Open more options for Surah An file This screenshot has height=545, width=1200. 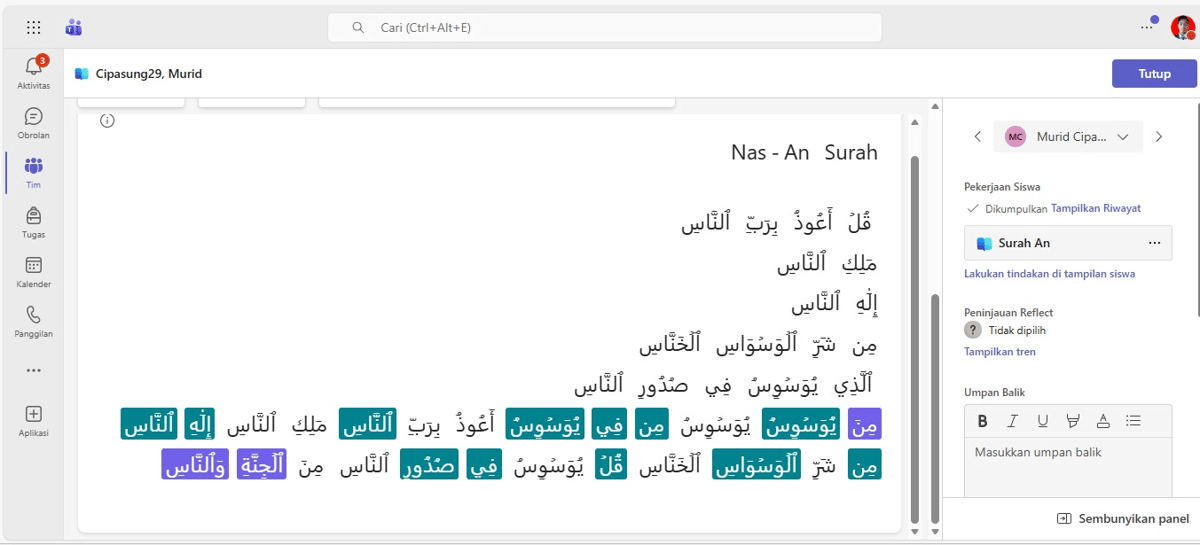click(x=1154, y=243)
